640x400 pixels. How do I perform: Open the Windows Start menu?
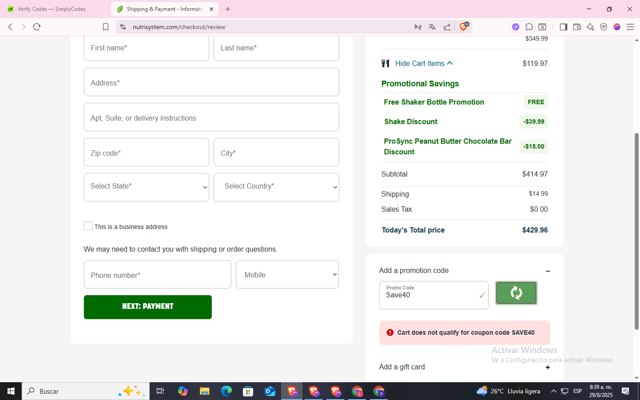coord(11,391)
